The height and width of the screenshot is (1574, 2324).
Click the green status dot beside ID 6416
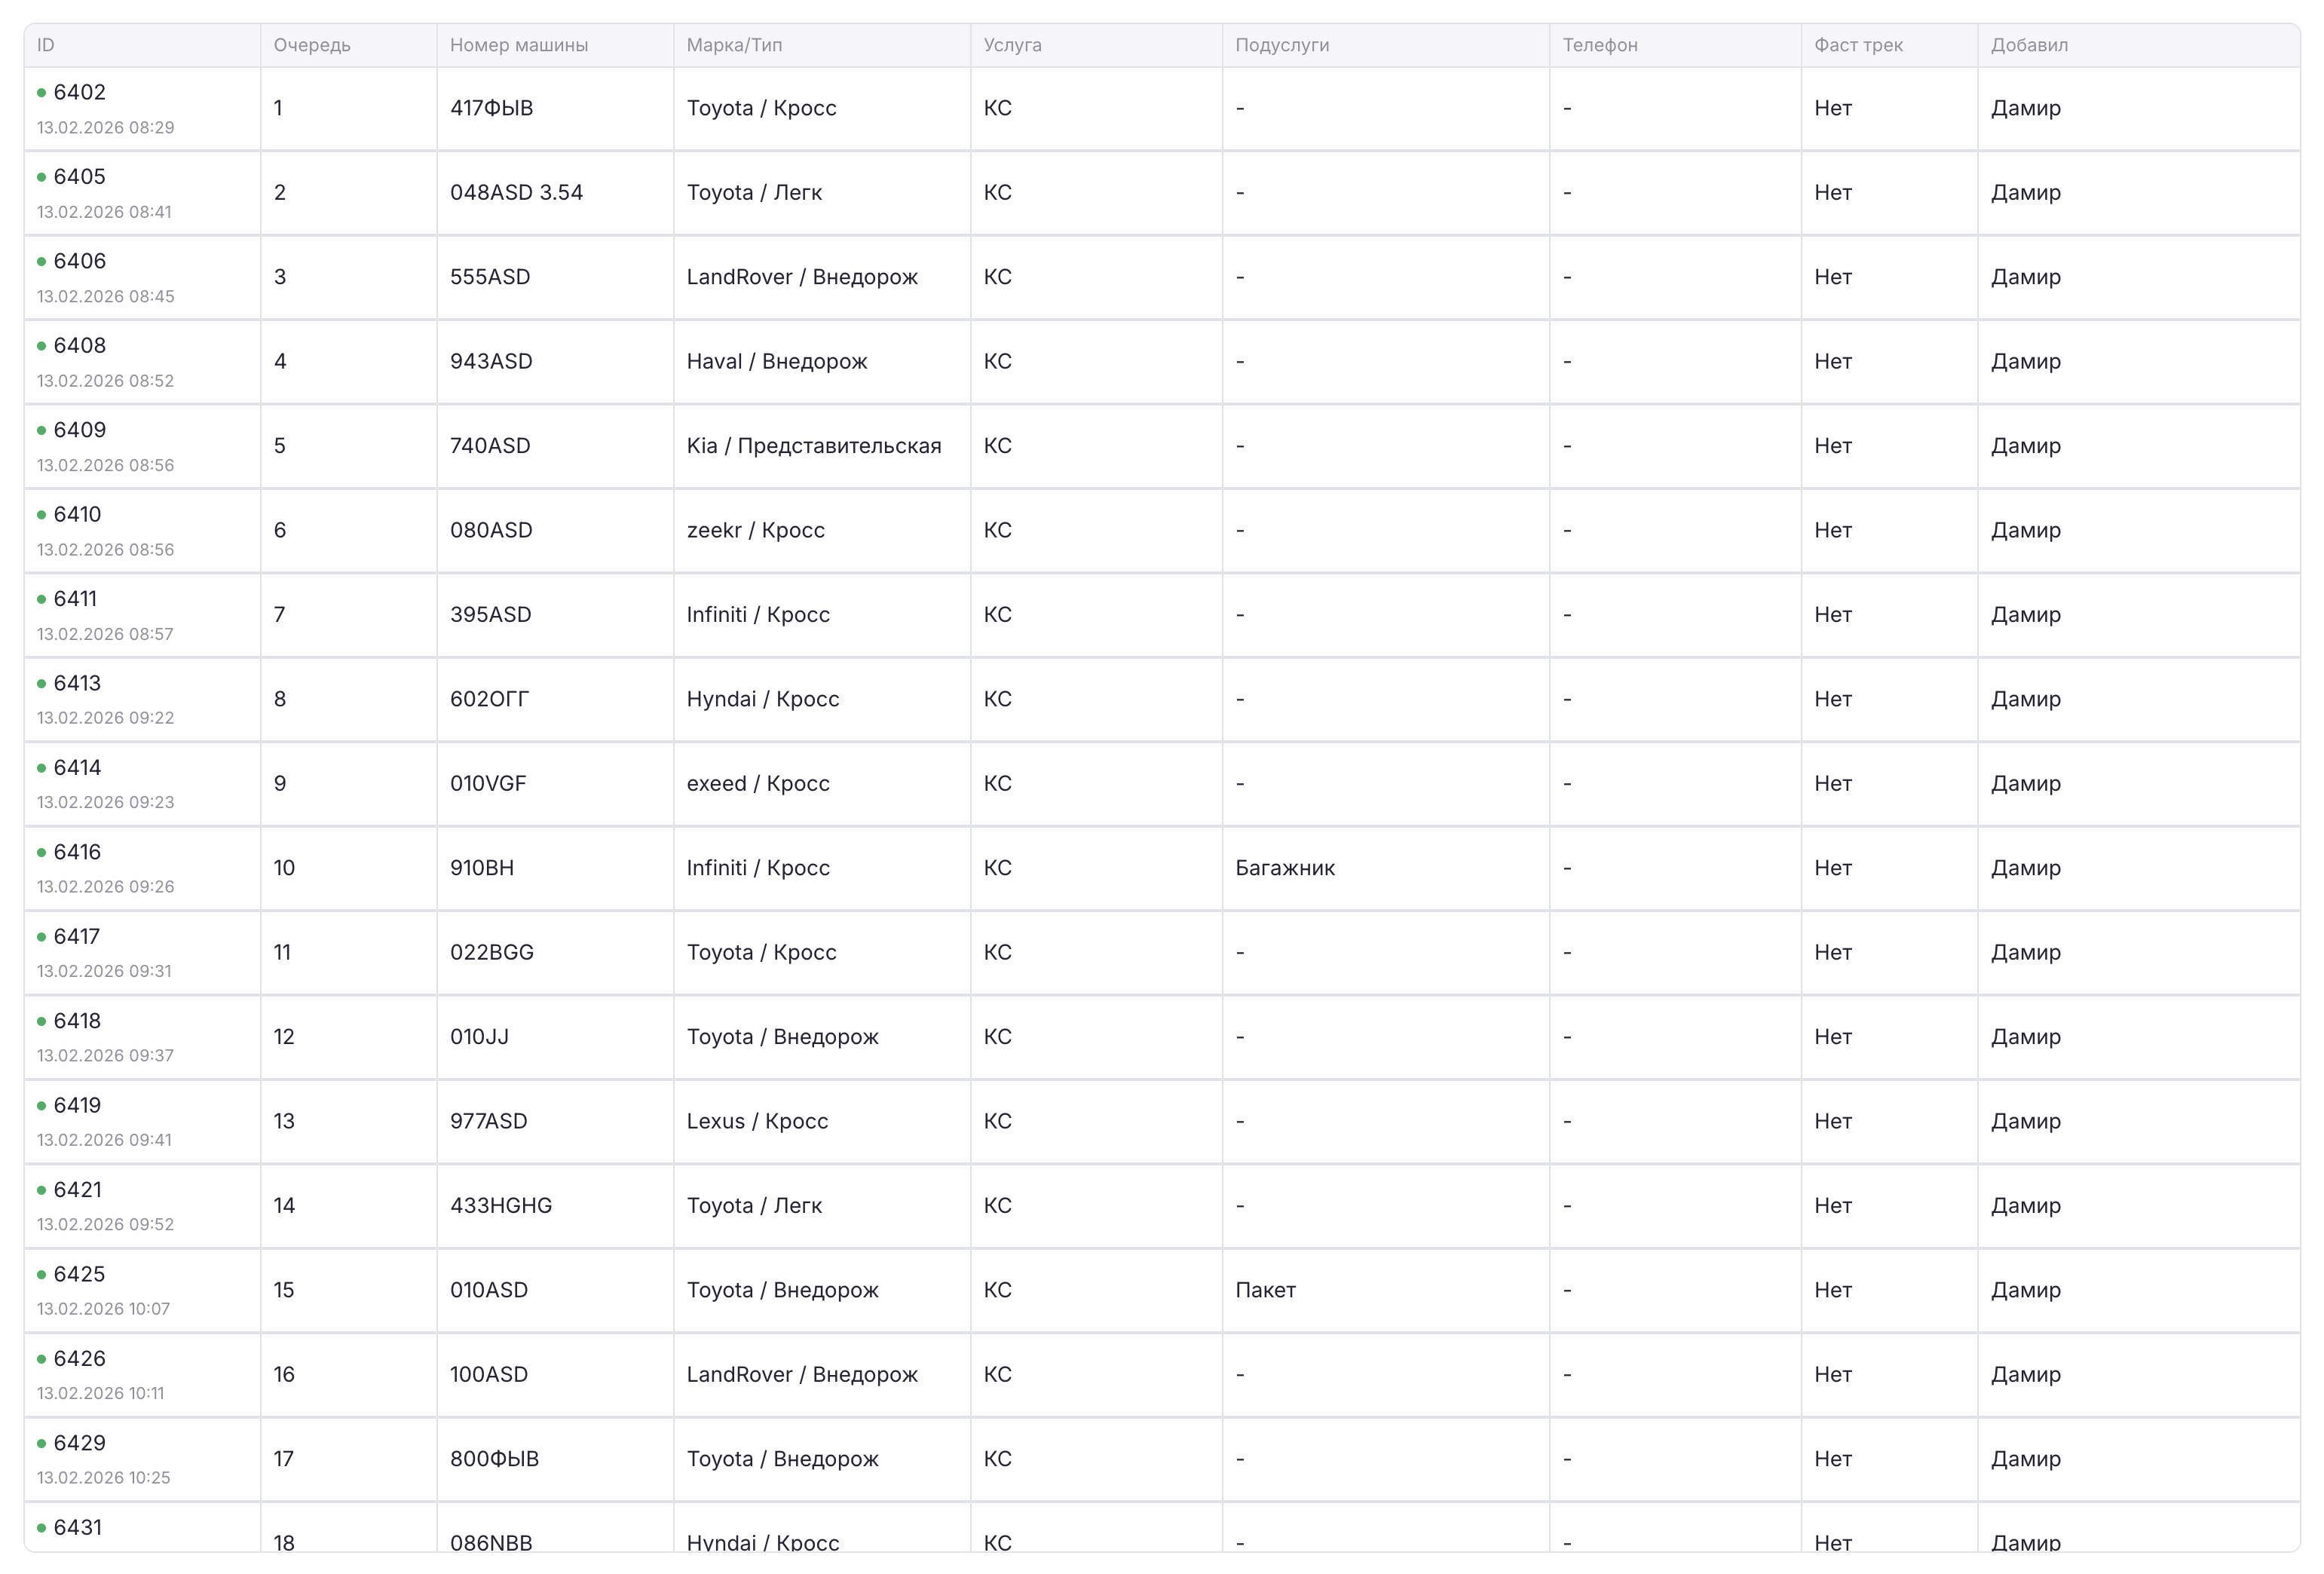pos(41,852)
